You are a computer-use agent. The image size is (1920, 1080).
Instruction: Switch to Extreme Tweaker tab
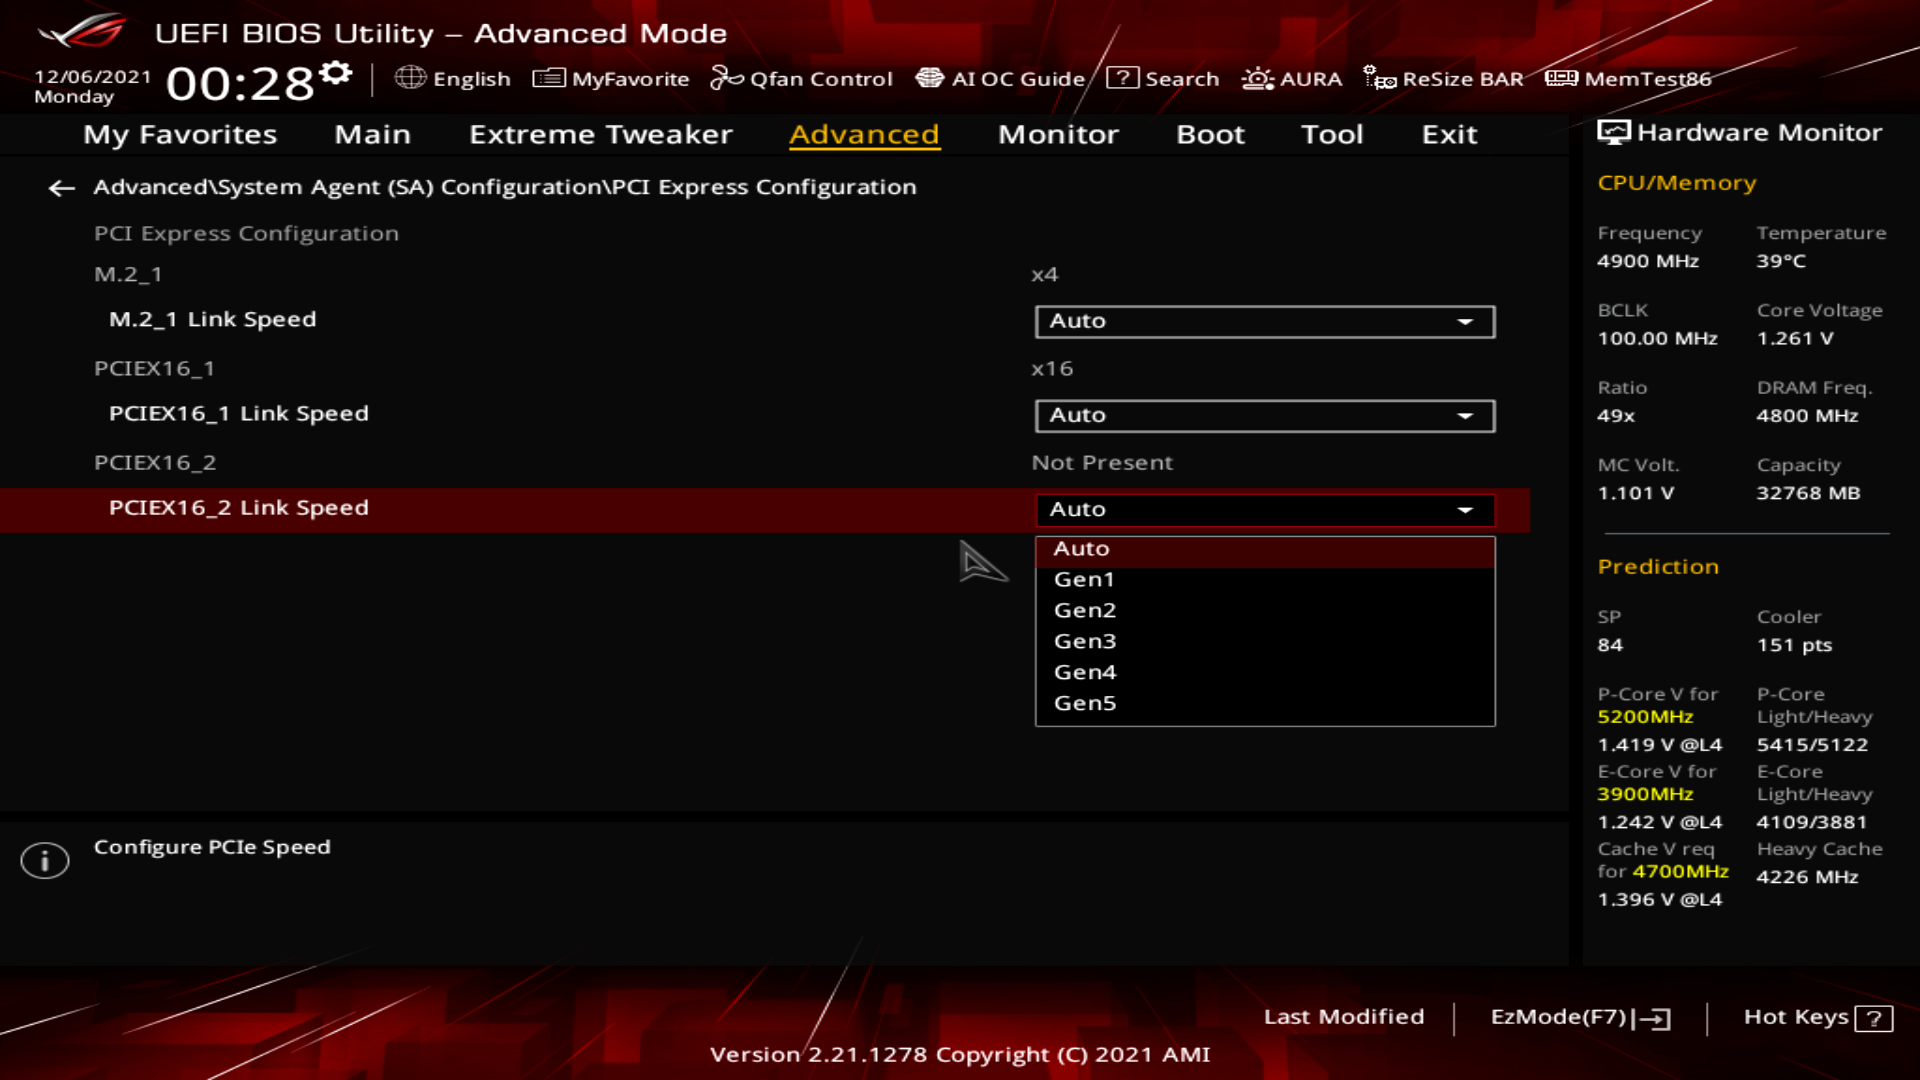(600, 134)
